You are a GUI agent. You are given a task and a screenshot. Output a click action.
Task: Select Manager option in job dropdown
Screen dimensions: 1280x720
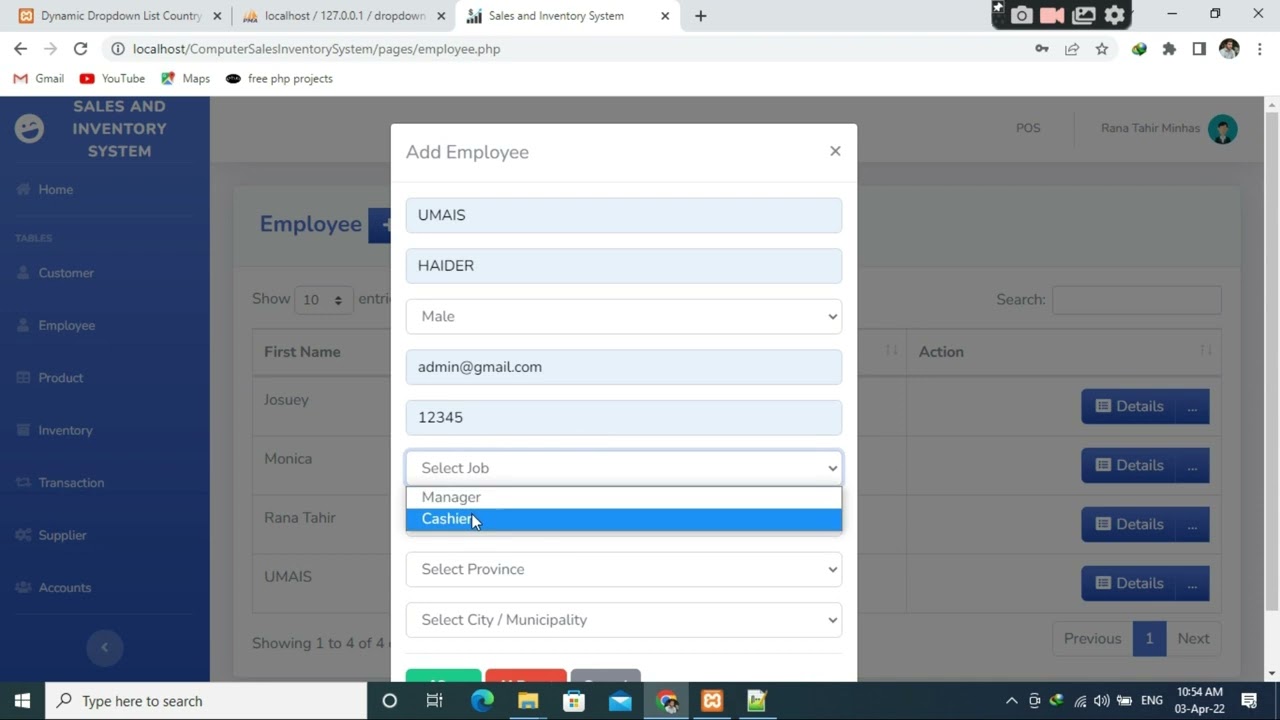[623, 497]
